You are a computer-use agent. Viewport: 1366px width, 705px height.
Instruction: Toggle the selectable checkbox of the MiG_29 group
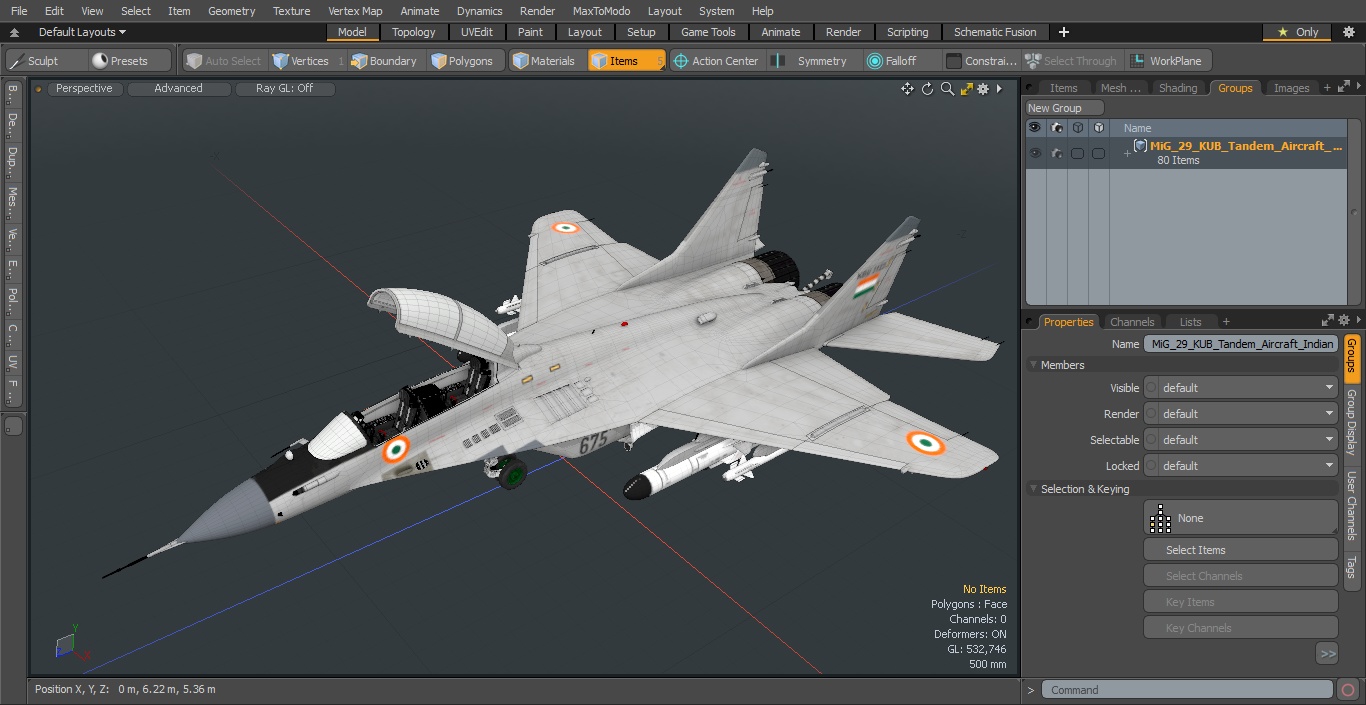[1077, 153]
